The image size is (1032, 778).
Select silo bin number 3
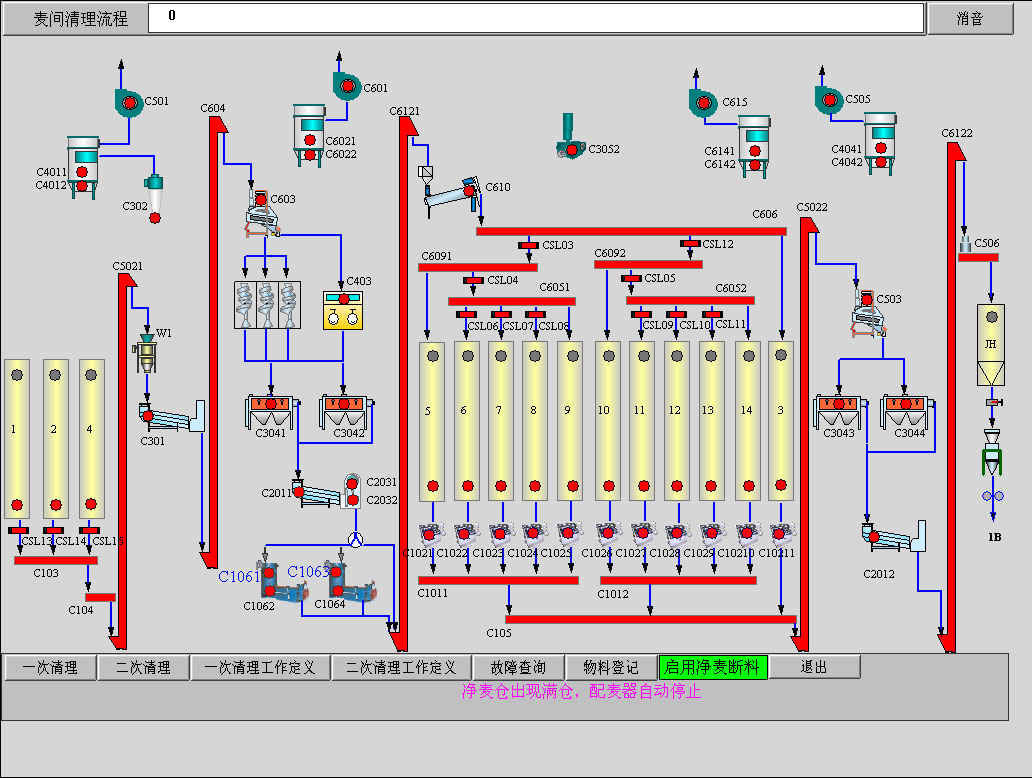click(781, 421)
